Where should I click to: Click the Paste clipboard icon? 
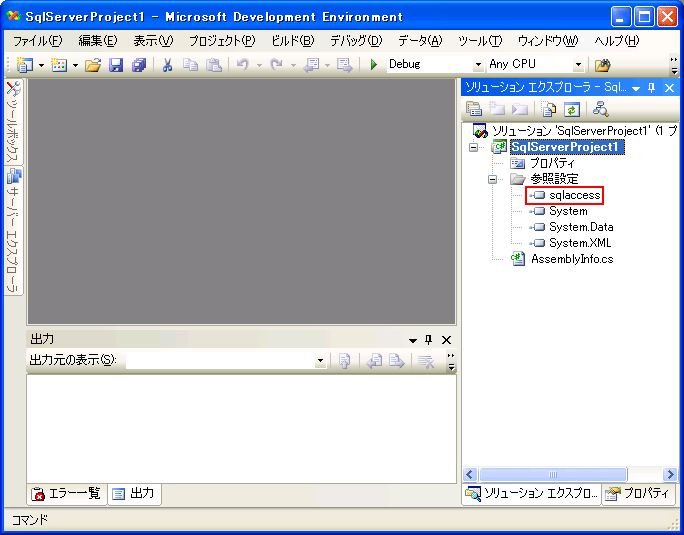point(214,65)
